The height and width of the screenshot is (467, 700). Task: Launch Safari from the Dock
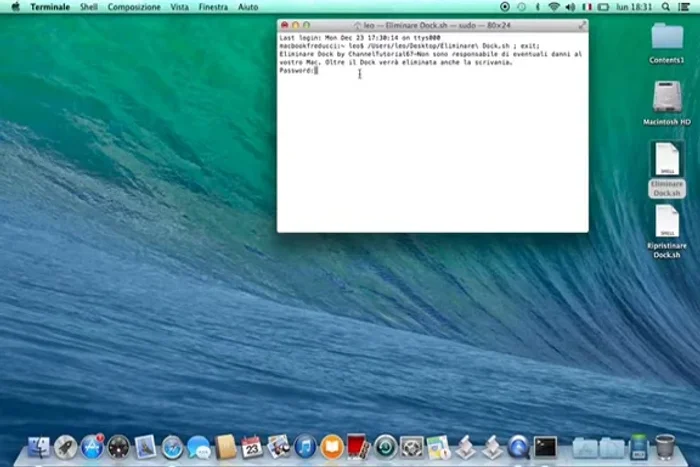tap(172, 446)
